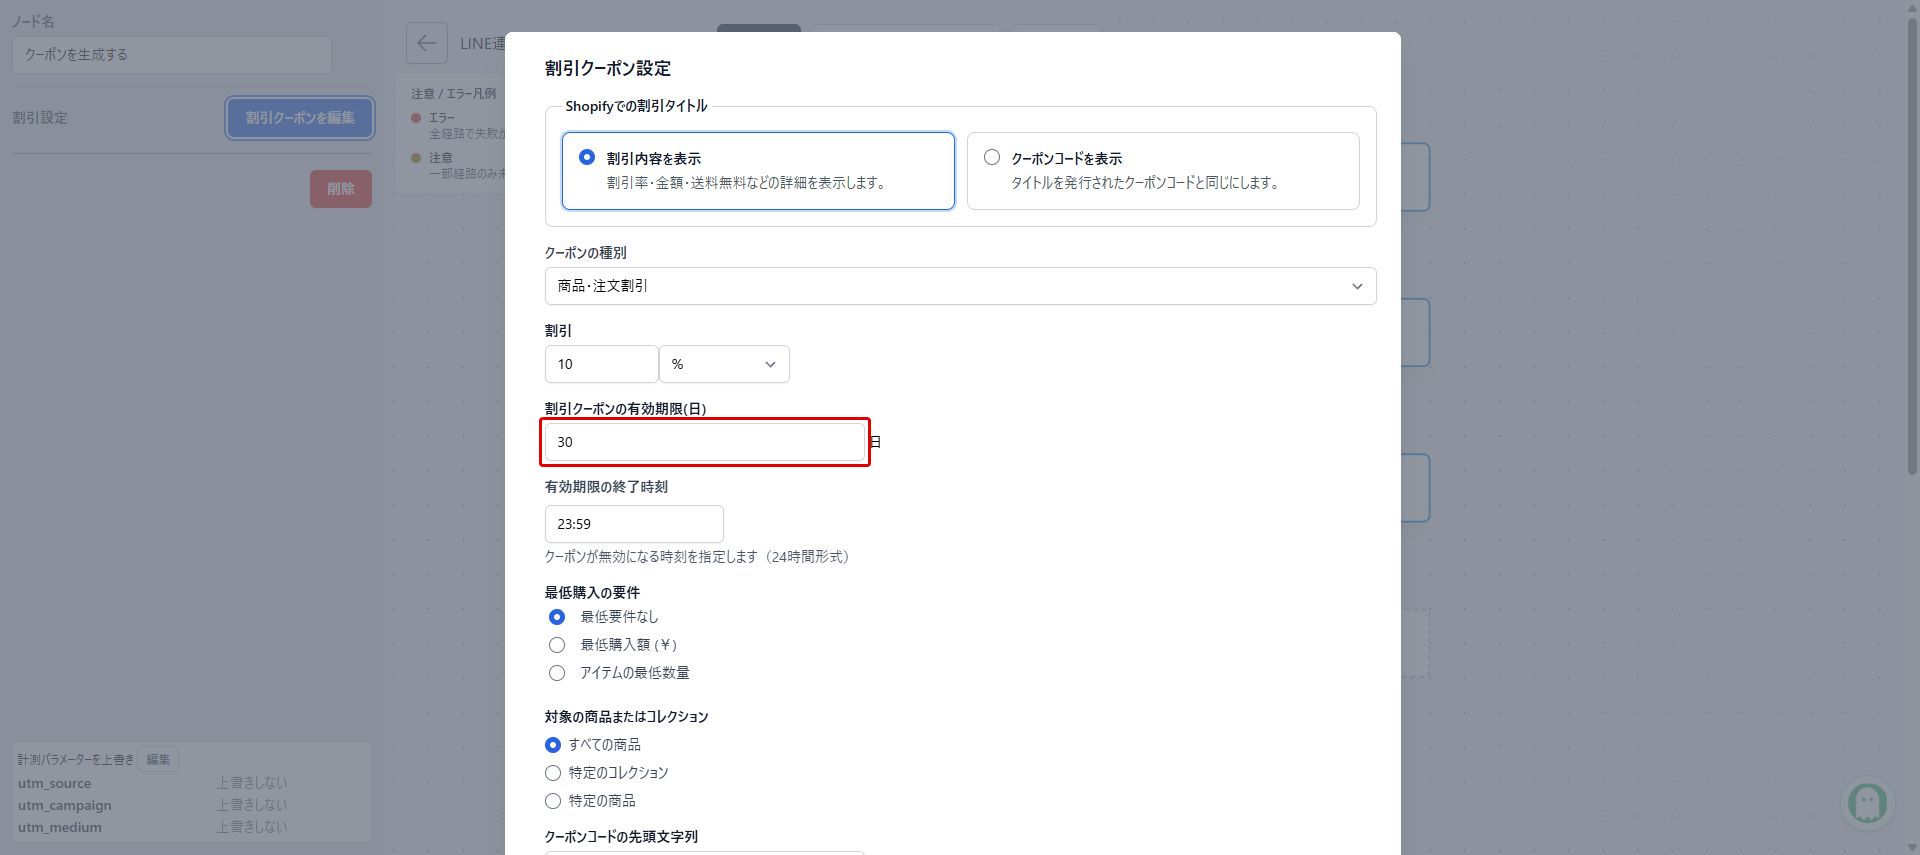The image size is (1920, 855).
Task: Click the 対象の商品またはコレクション heading
Action: (x=627, y=717)
